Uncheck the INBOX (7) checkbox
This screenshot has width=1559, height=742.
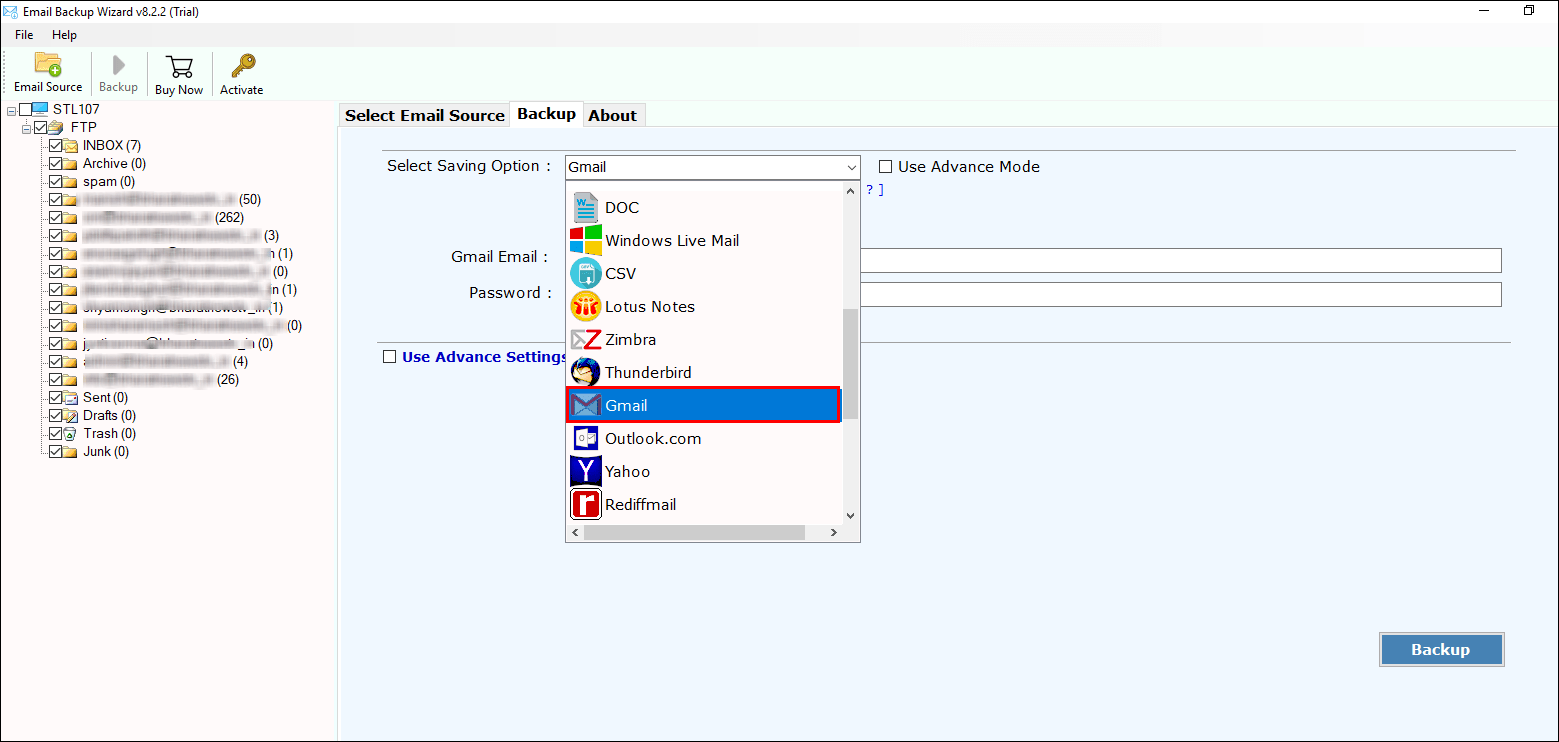pos(56,146)
